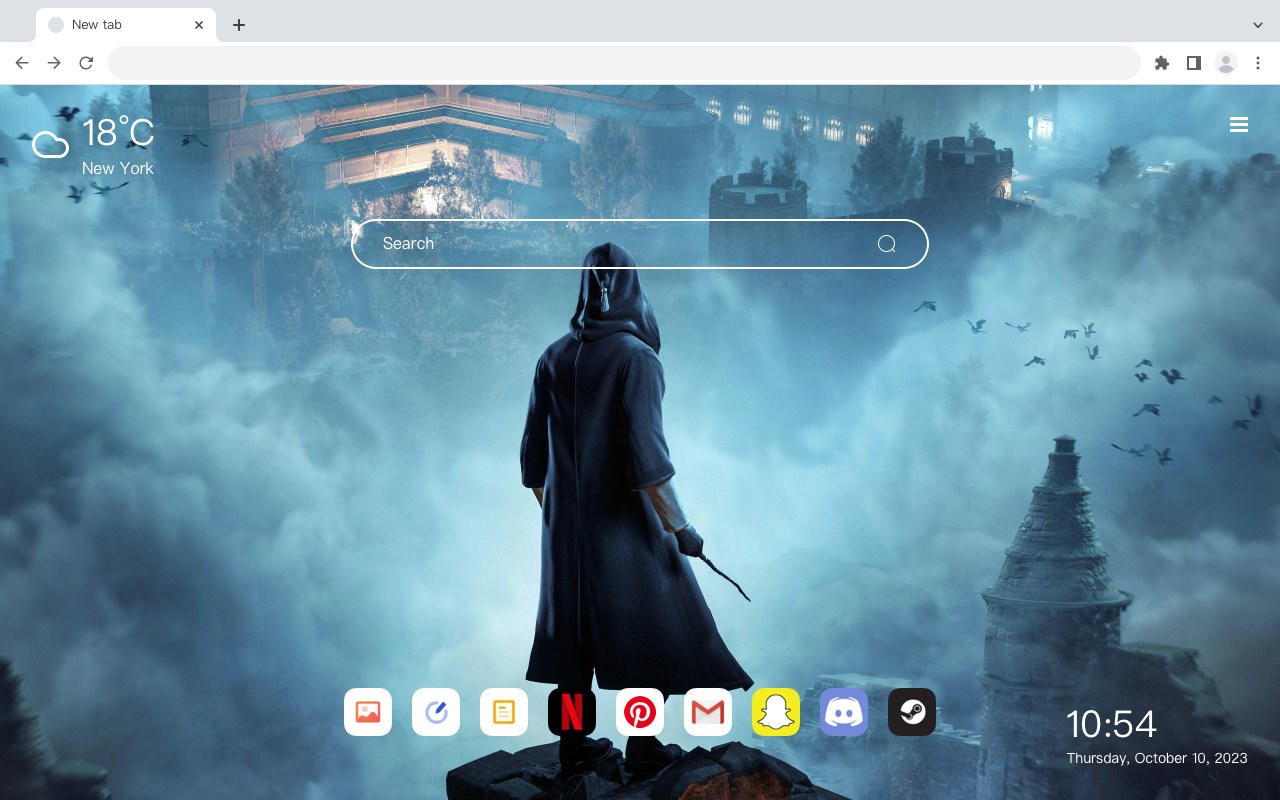Screen dimensions: 1280x800
Task: Open the yellow notes shortcut
Action: [504, 712]
